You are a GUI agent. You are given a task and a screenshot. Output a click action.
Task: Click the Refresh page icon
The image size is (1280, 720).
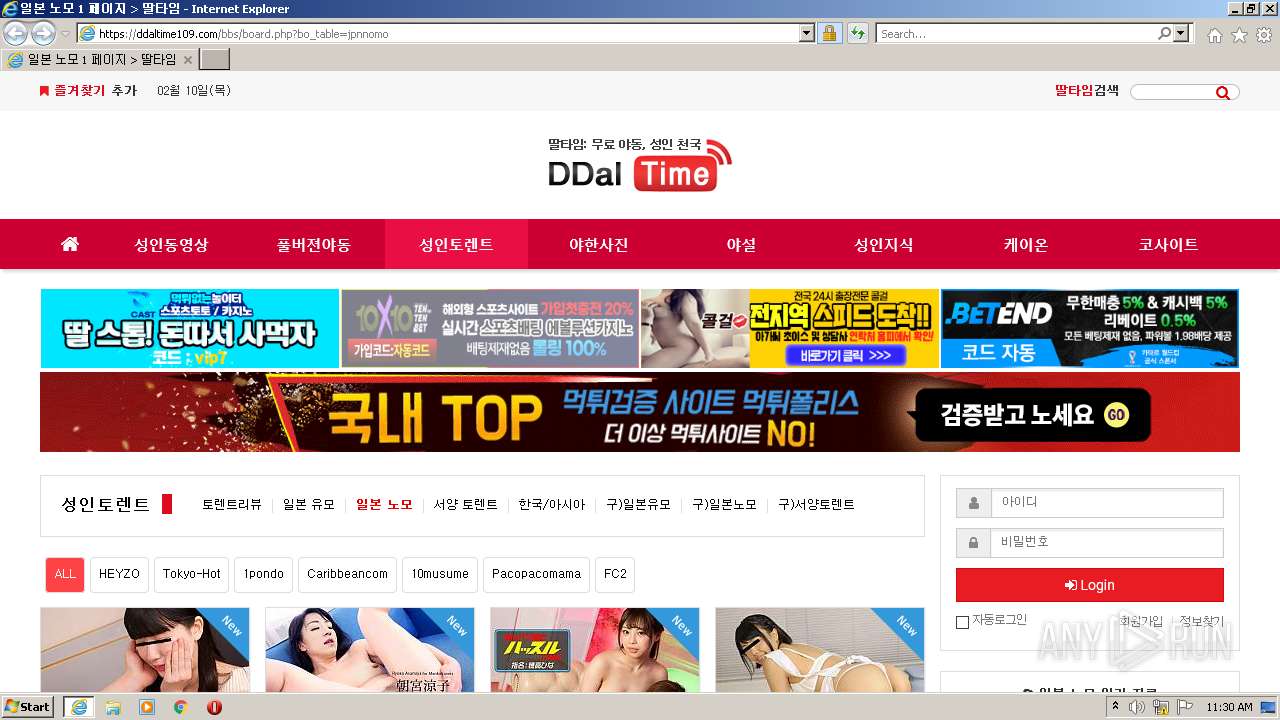[x=857, y=34]
